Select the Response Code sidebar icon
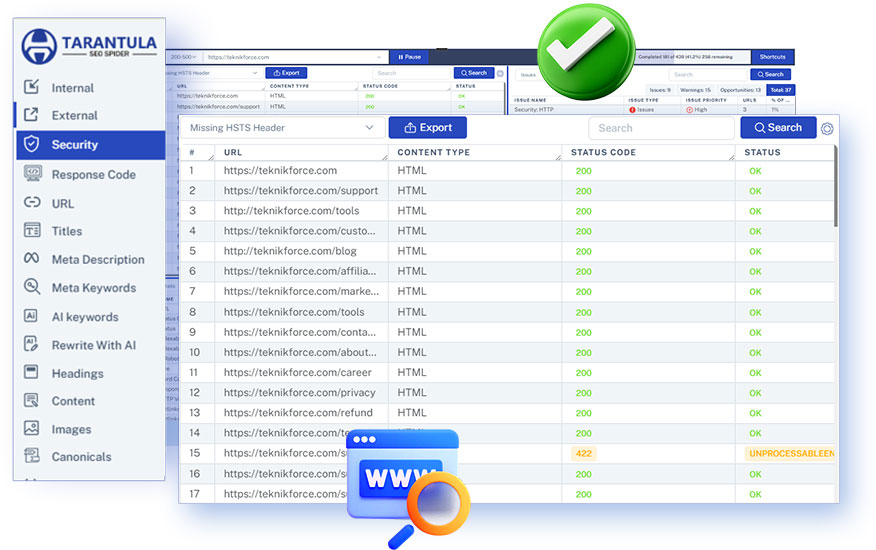876x550 pixels. point(32,174)
